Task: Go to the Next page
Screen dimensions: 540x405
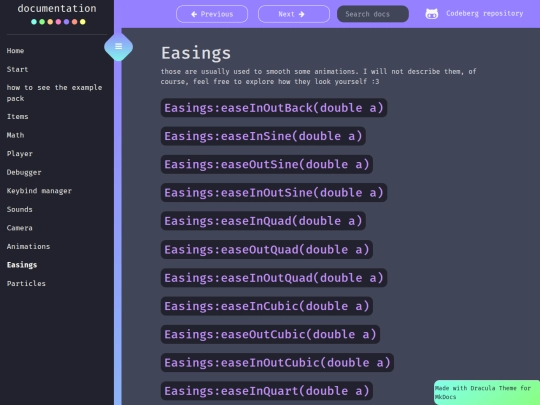Action: coord(293,14)
